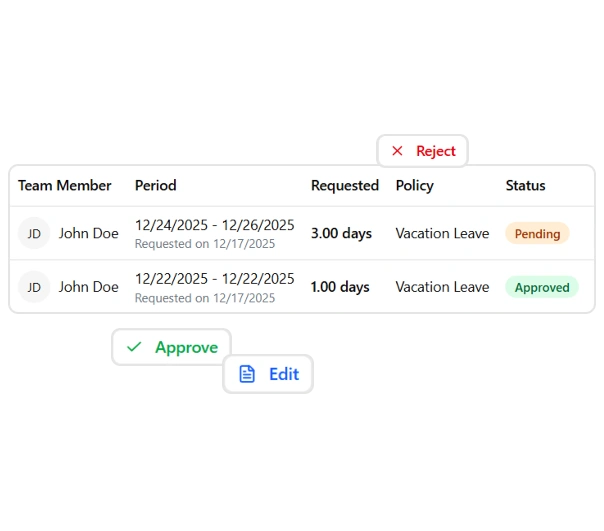This screenshot has width=604, height=531.
Task: Click the checkmark icon on Approve
Action: click(x=134, y=347)
